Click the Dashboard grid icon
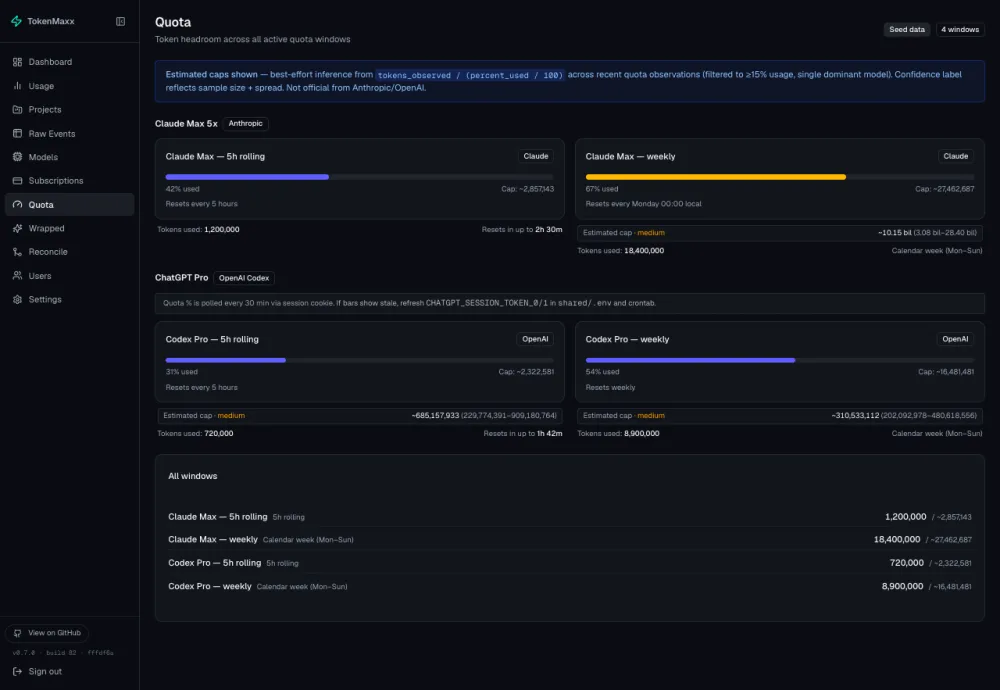This screenshot has height=690, width=1000. pos(17,62)
